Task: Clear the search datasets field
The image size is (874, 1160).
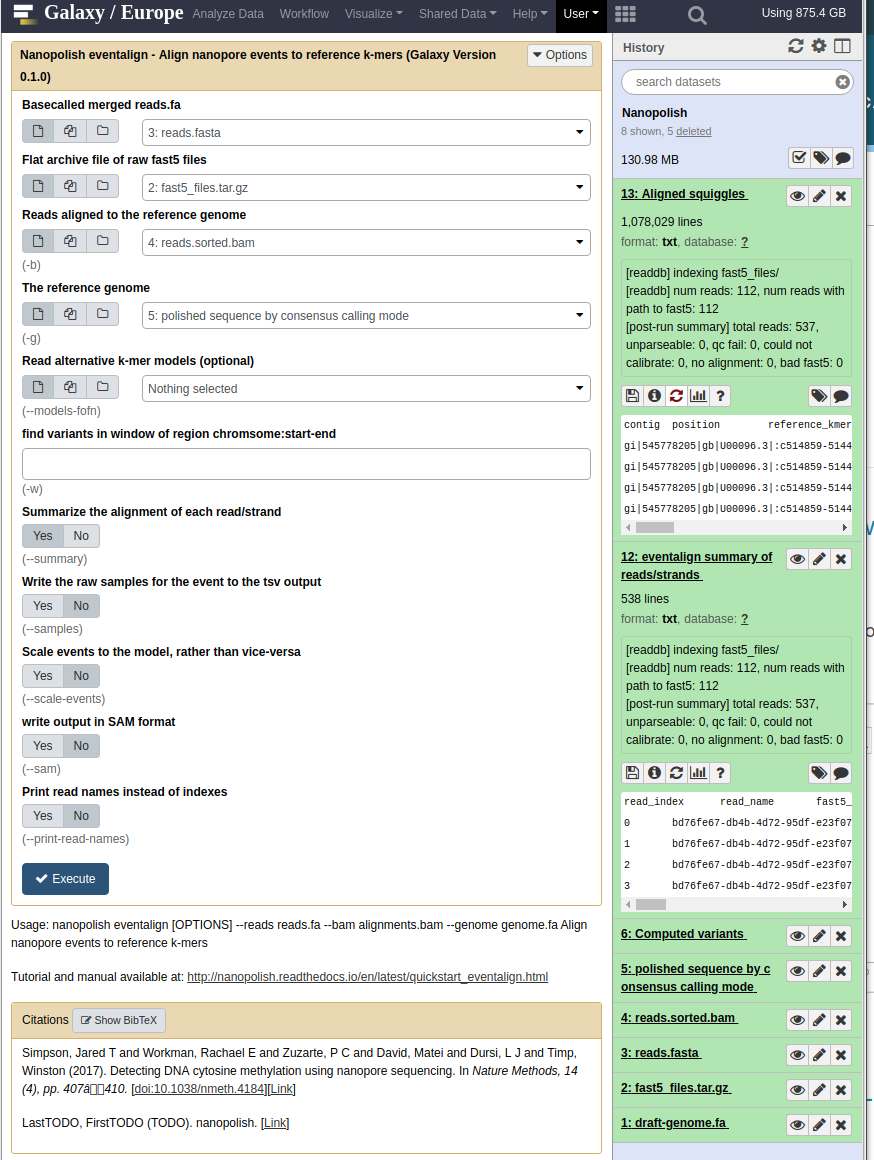Action: 842,82
